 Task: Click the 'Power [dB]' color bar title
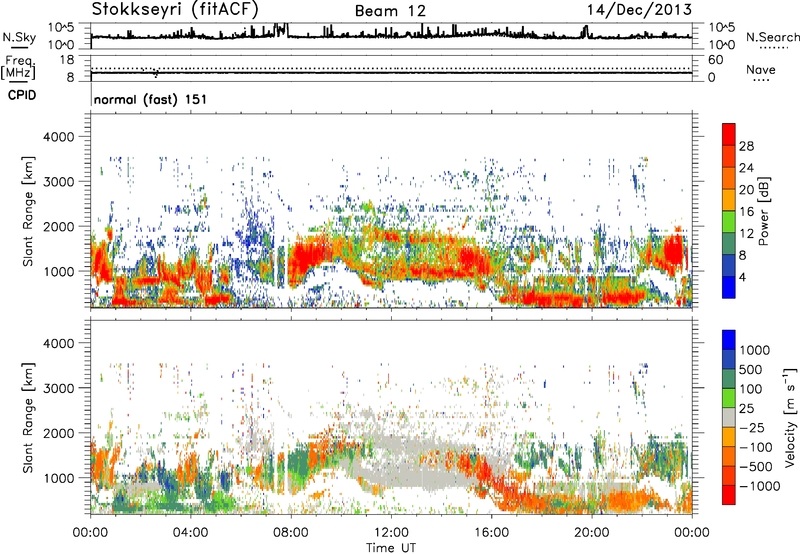(x=764, y=211)
